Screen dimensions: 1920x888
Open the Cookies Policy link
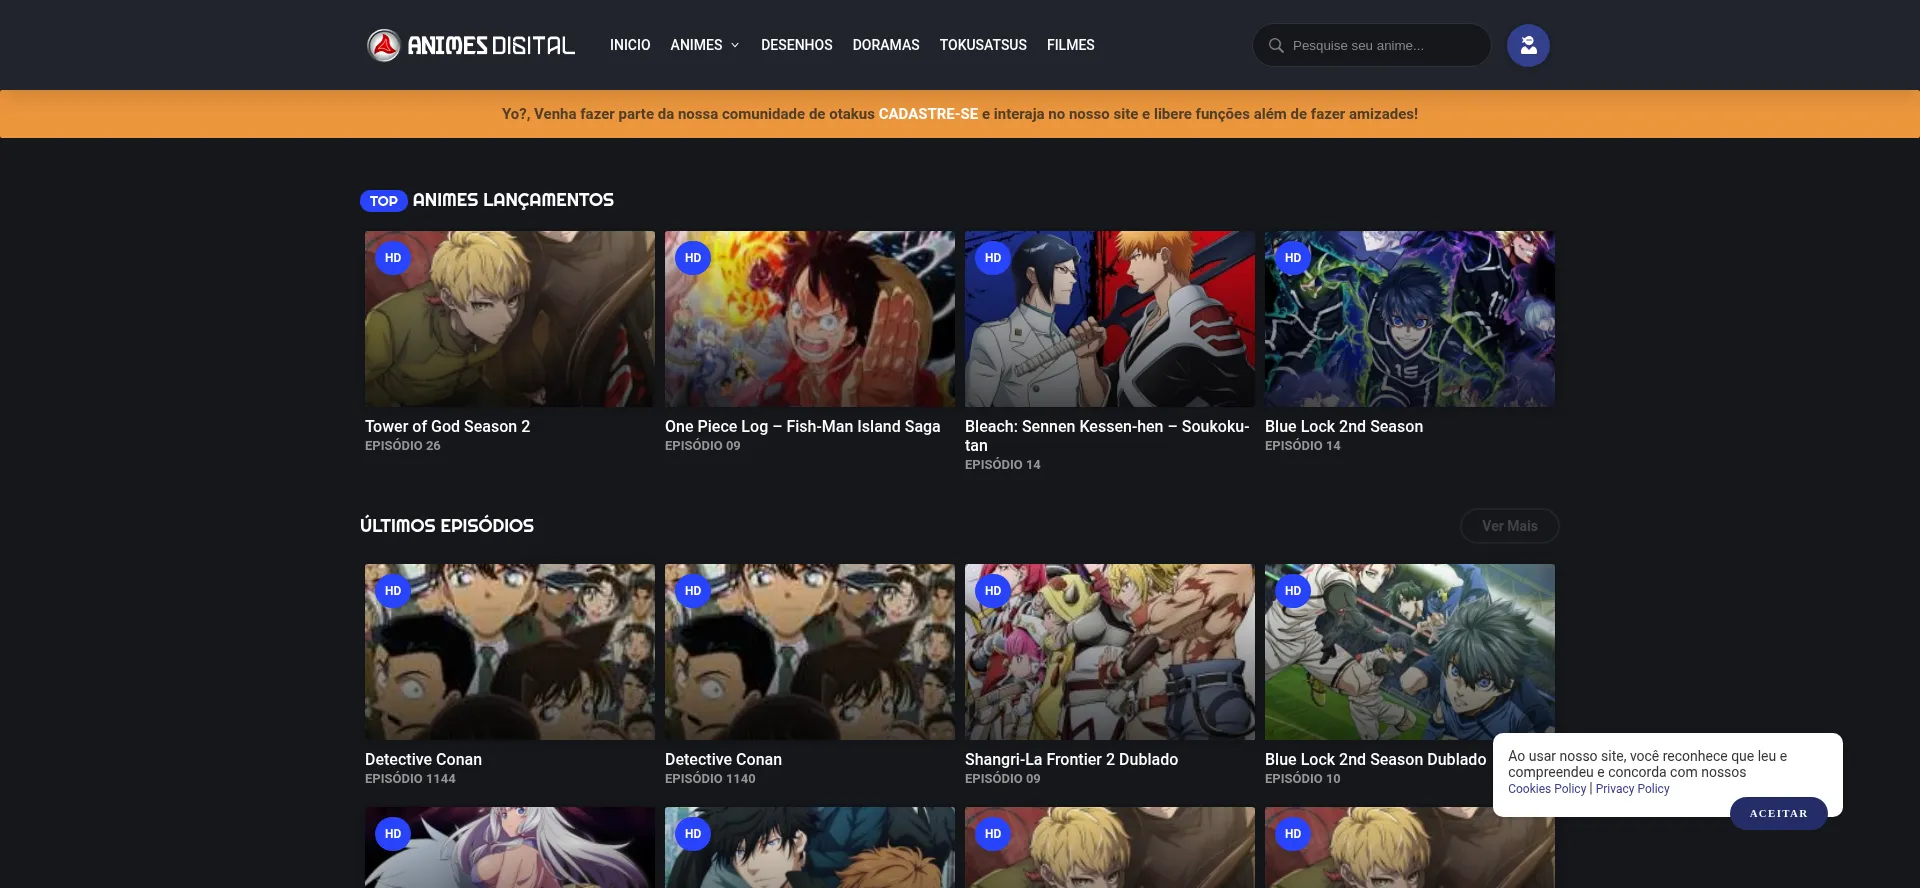point(1547,789)
